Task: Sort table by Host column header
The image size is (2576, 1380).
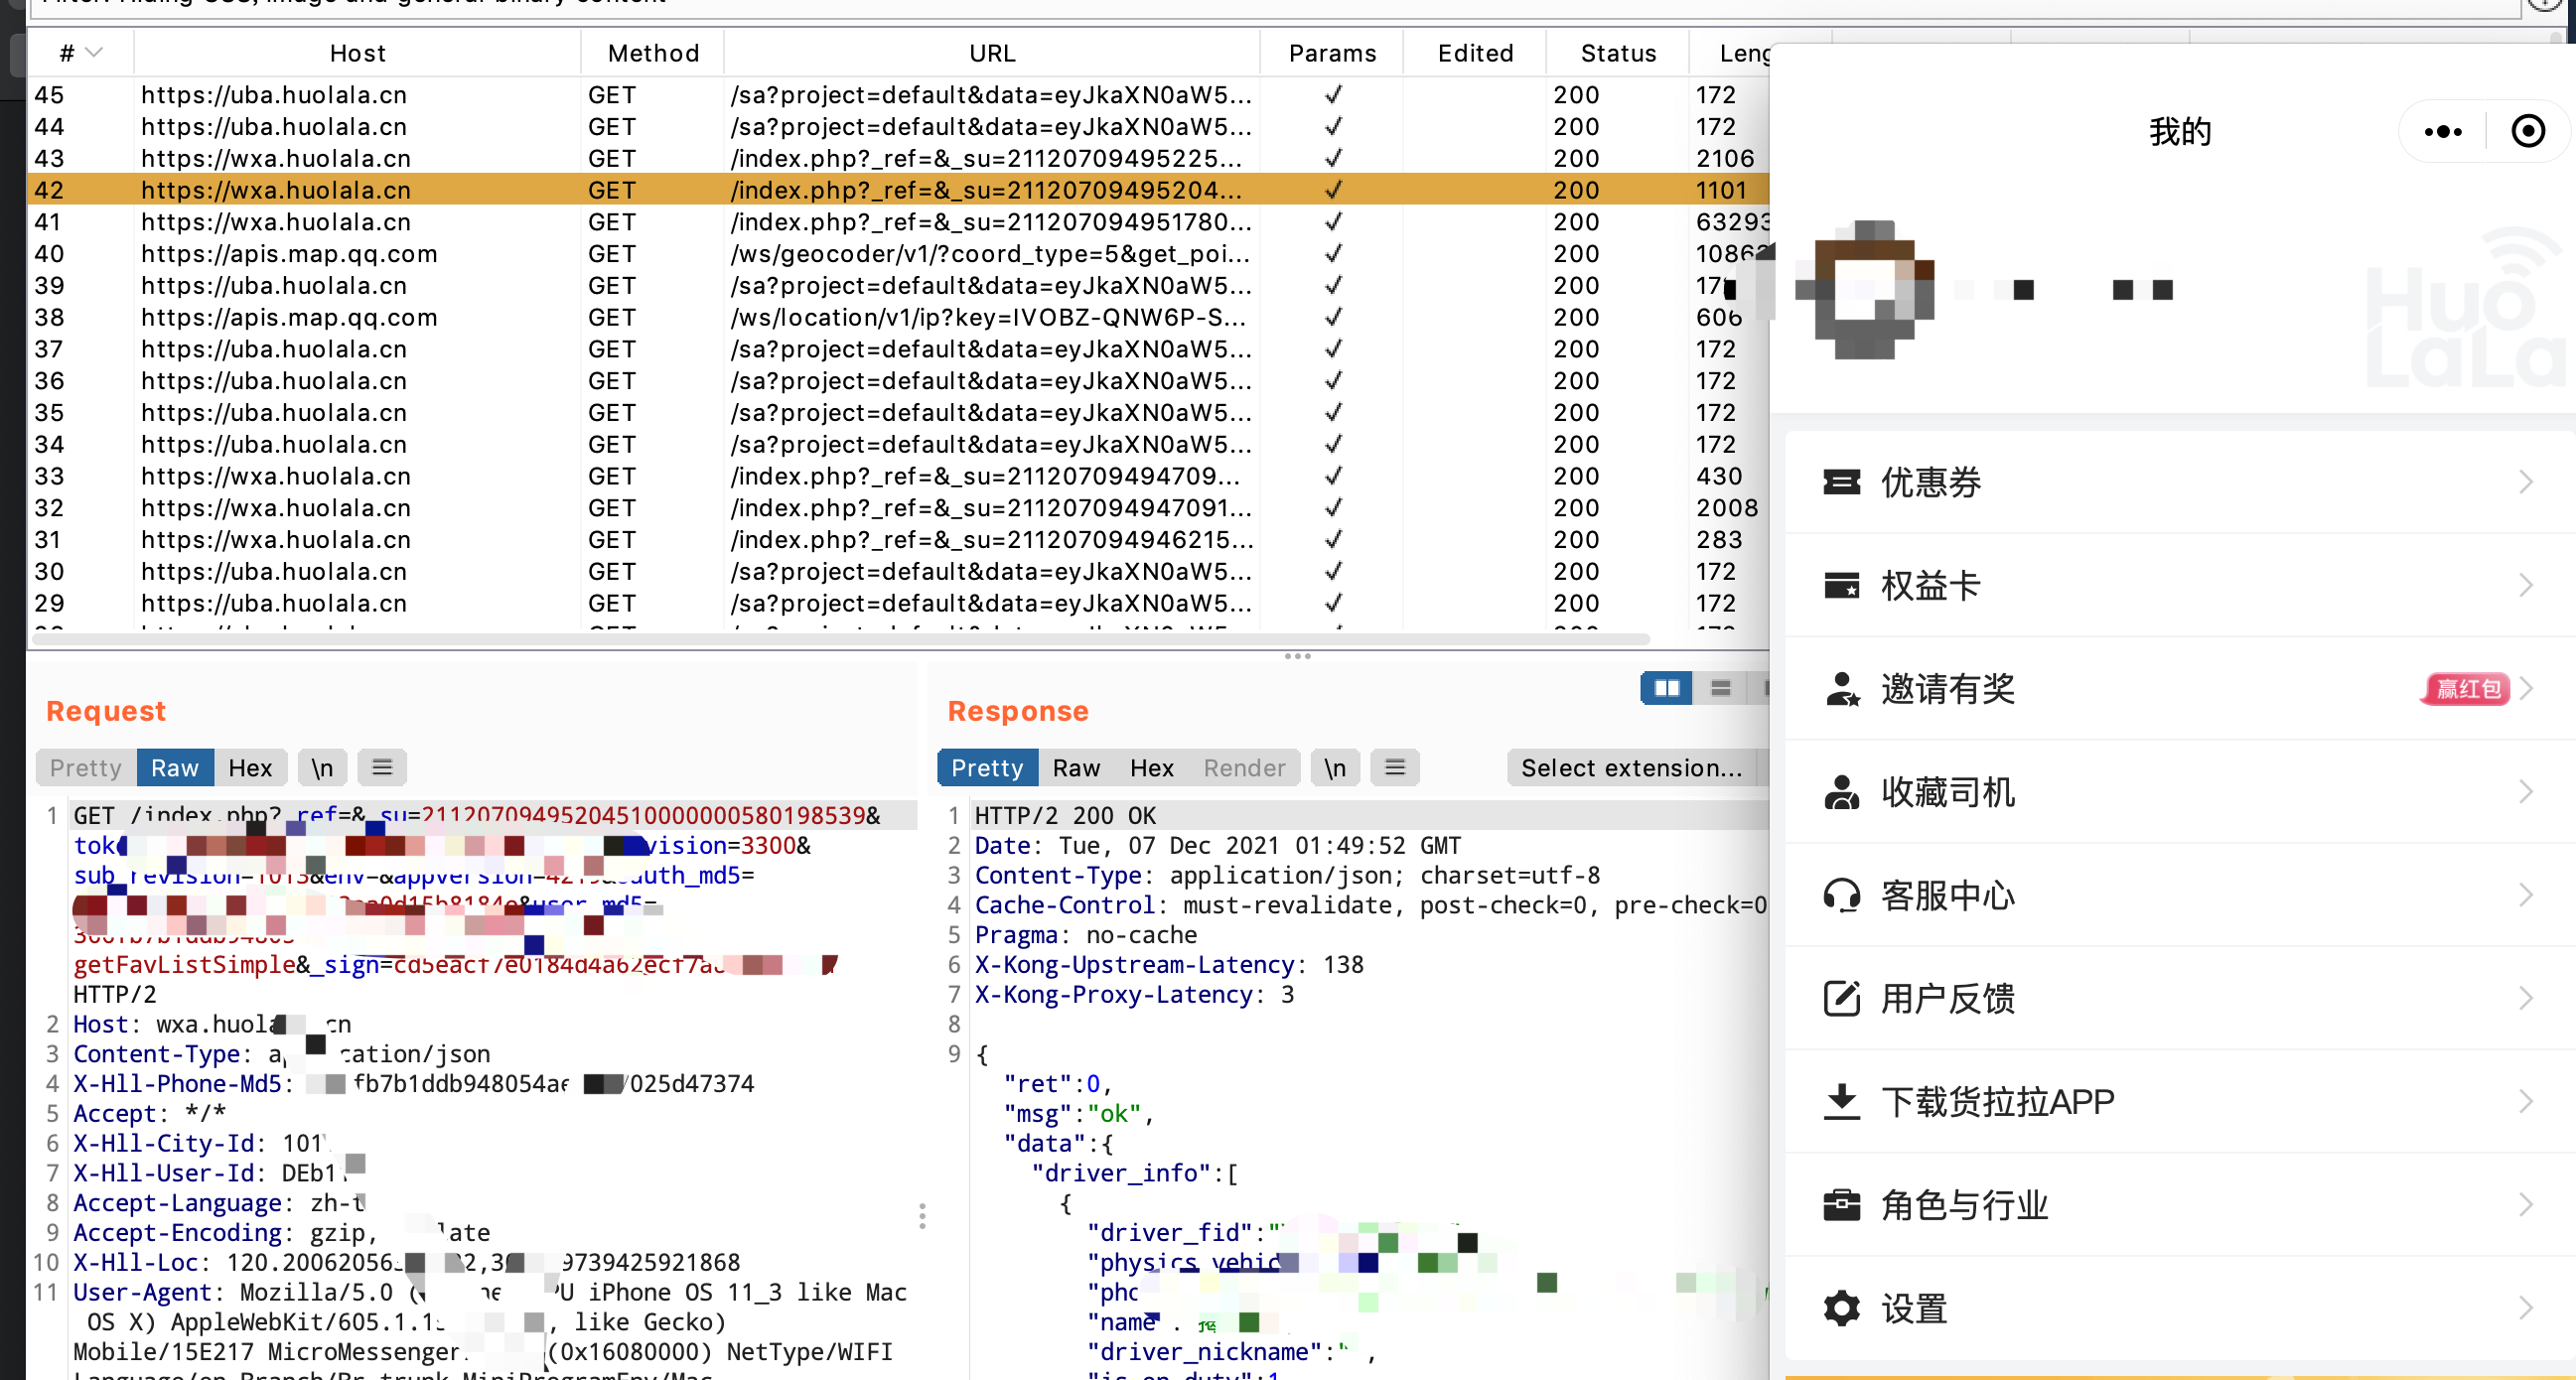Action: coord(358,53)
